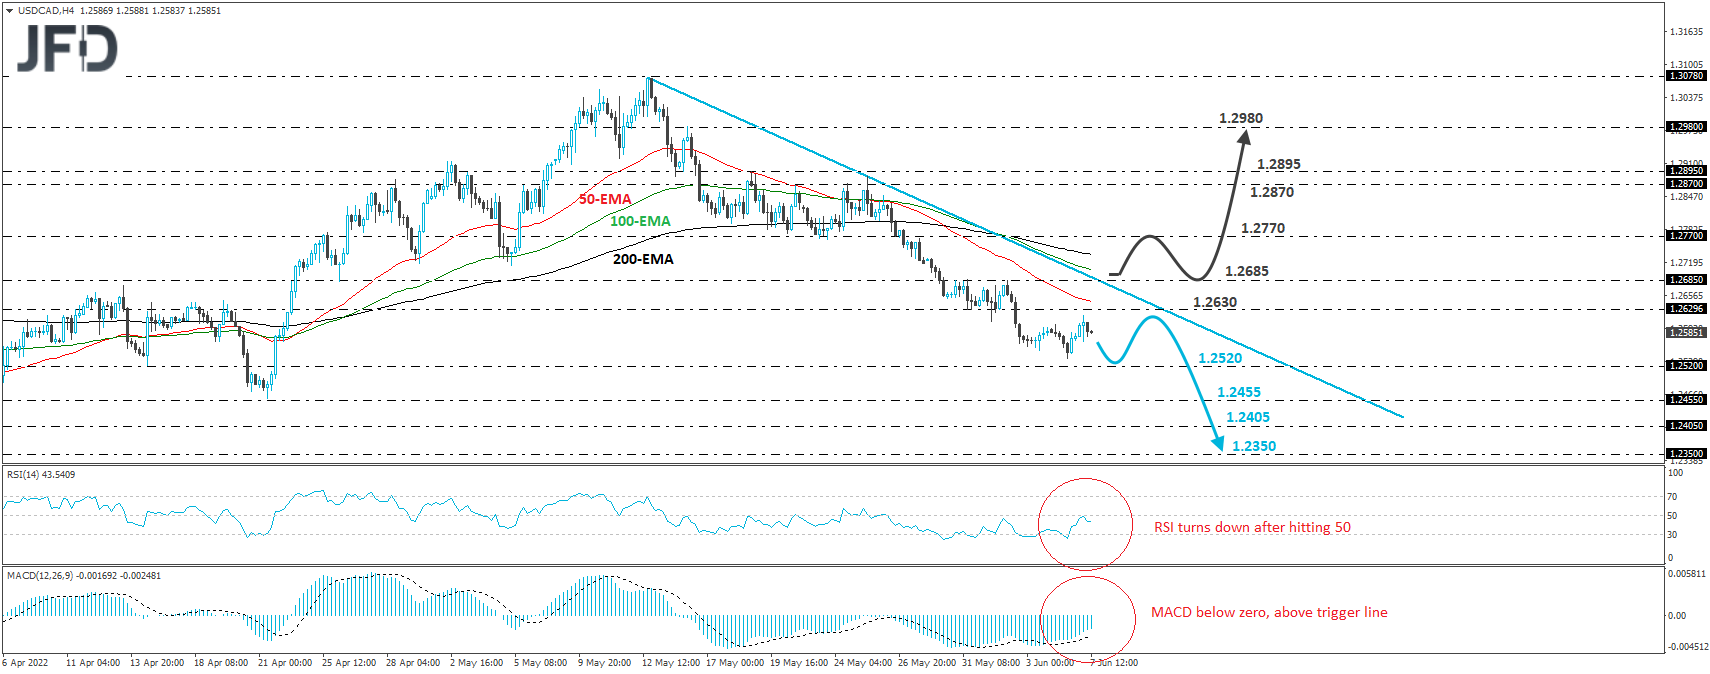1710x674 pixels.
Task: Click the 1.26296 price tag on axis
Action: tap(1686, 309)
